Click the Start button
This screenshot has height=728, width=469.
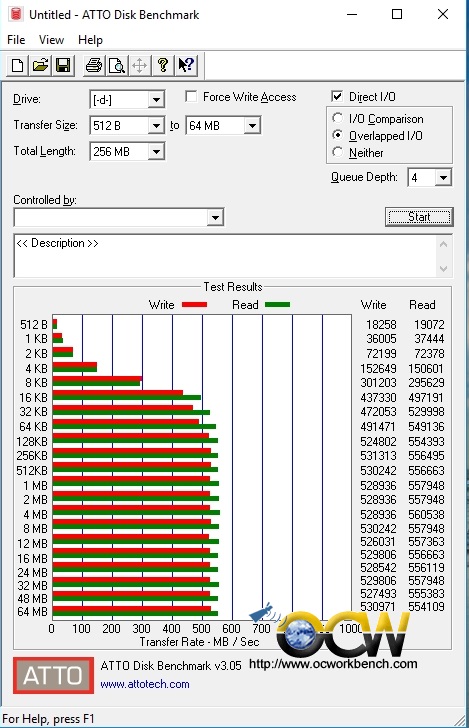click(x=419, y=217)
